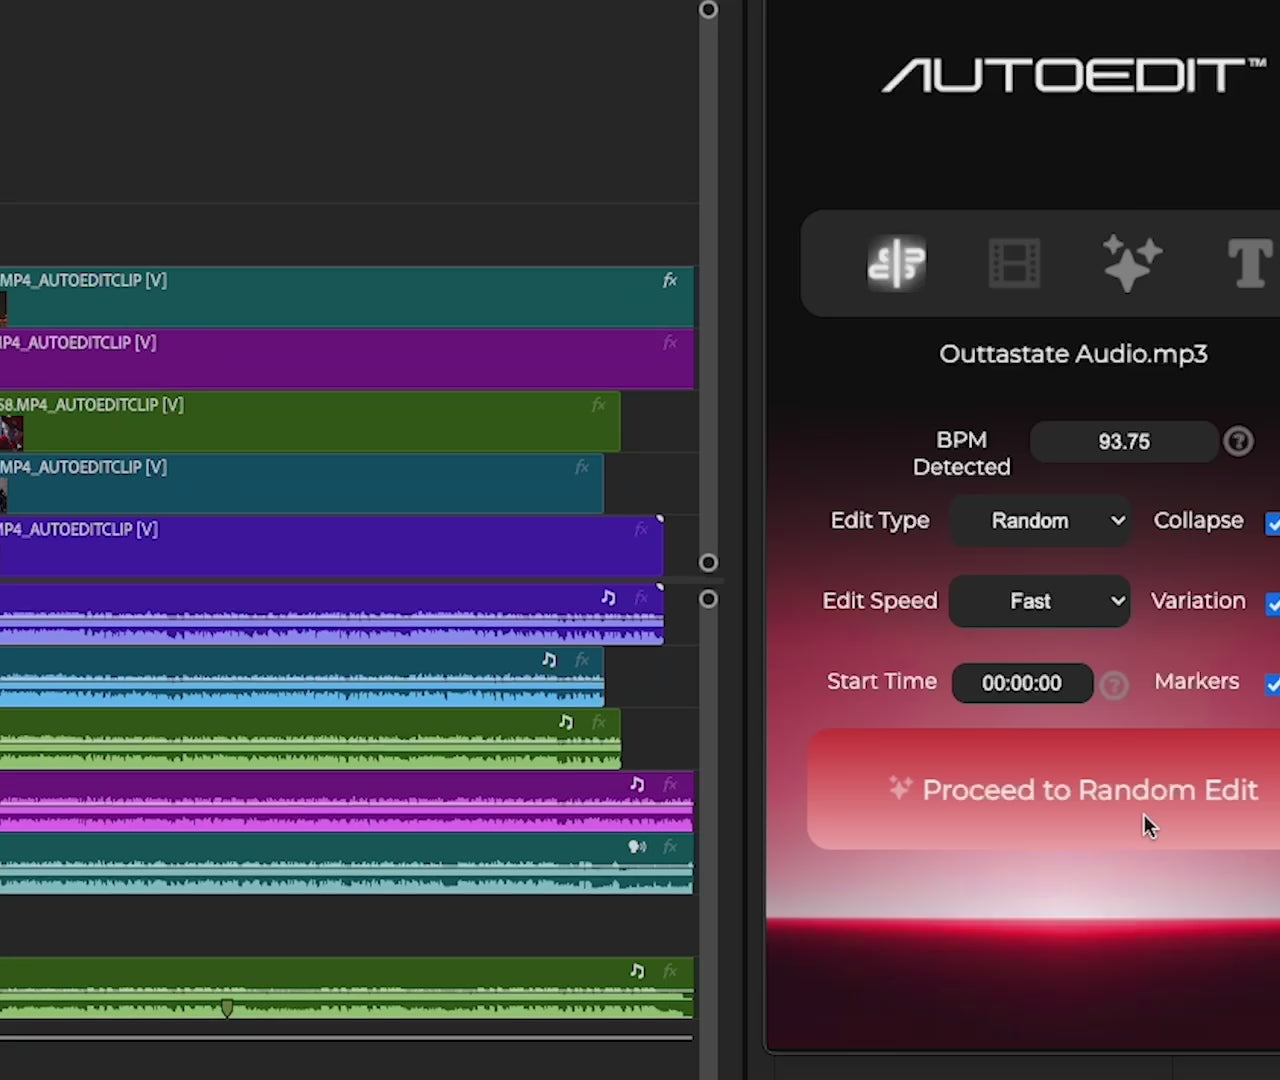
Task: Click help icon next to BPM value
Action: tap(1238, 441)
